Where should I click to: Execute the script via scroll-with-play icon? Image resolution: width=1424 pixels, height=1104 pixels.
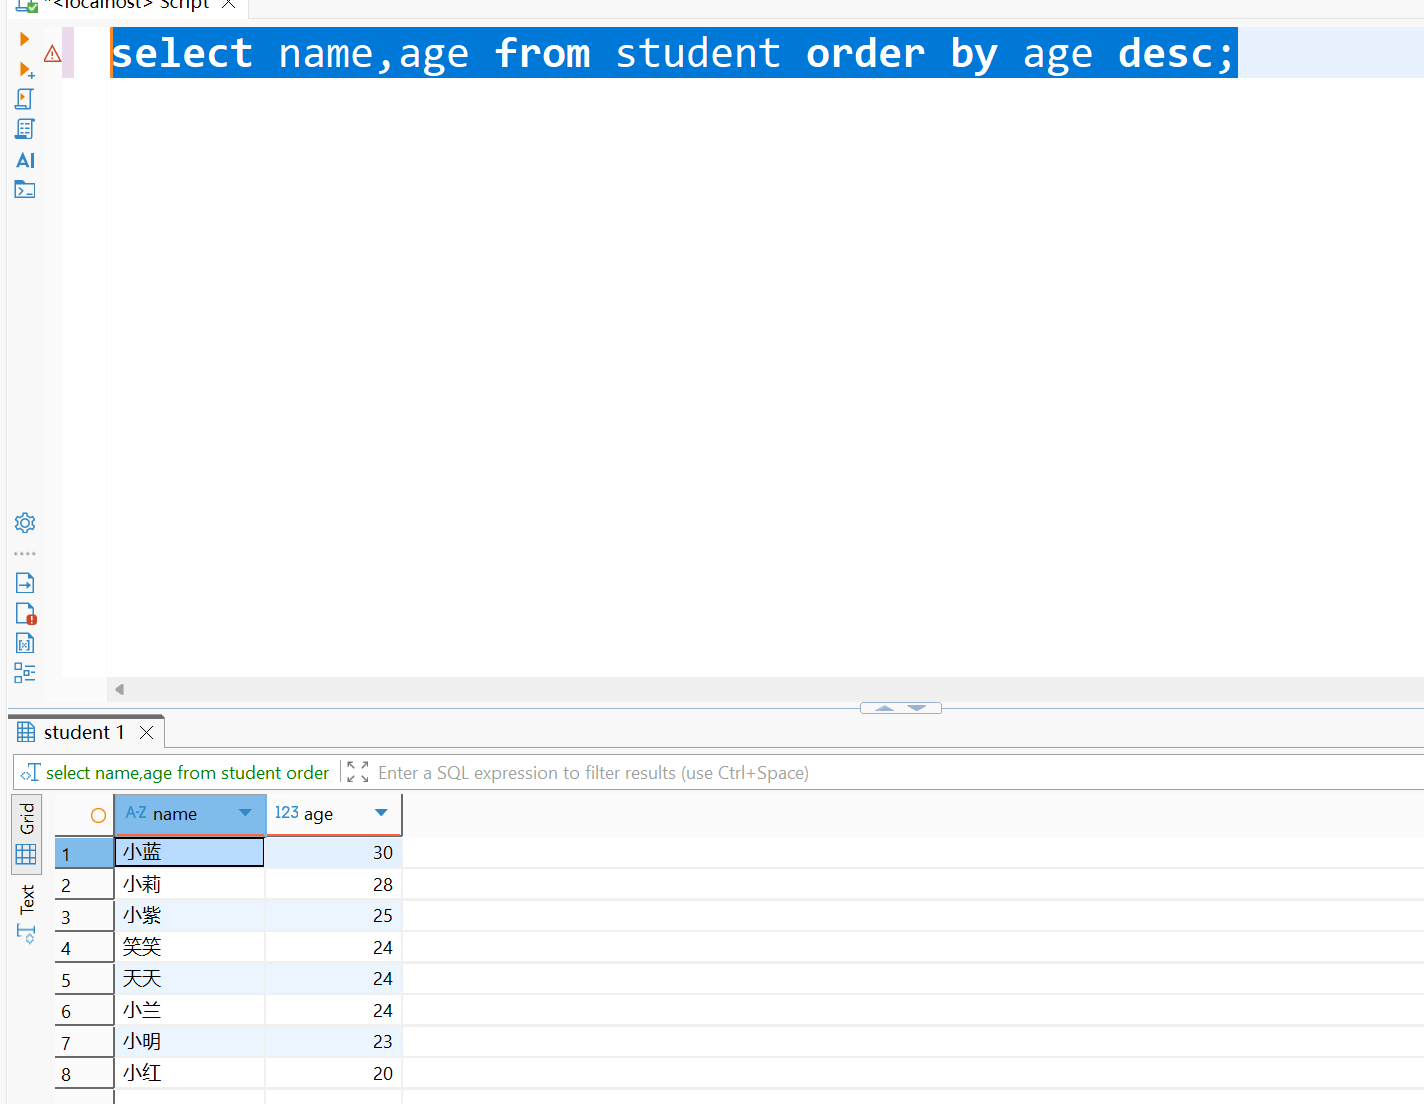[25, 99]
